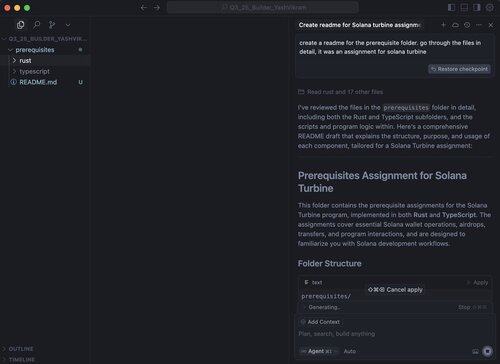Open the Search magnifier icon in sidebar

pos(37,25)
